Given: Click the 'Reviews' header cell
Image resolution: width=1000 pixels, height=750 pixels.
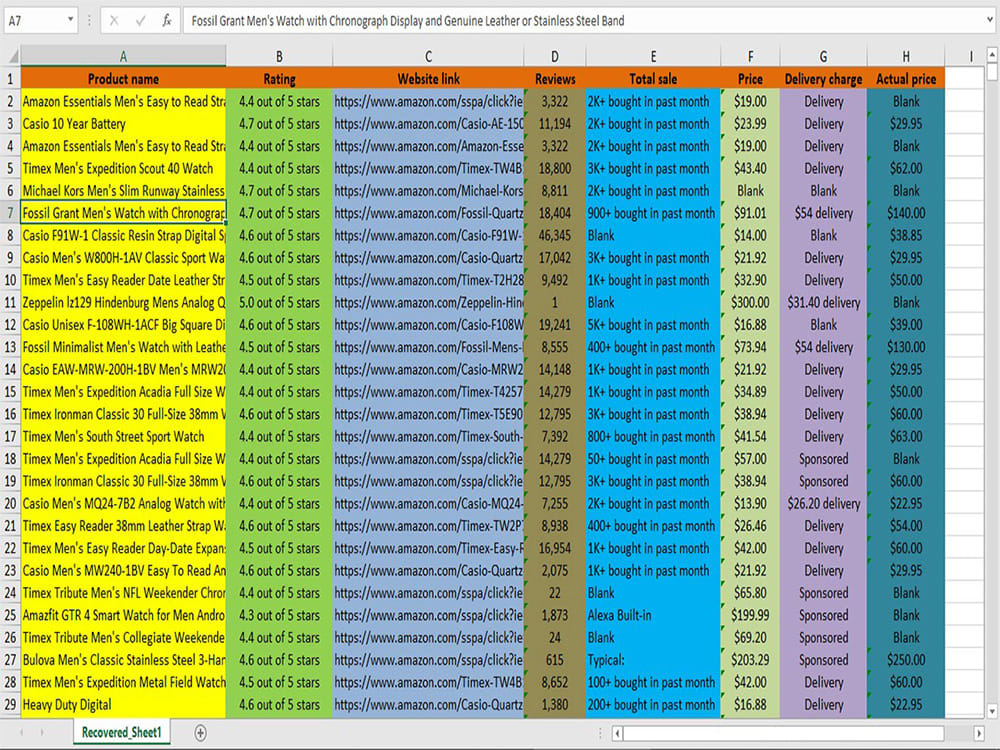Looking at the screenshot, I should pyautogui.click(x=555, y=79).
